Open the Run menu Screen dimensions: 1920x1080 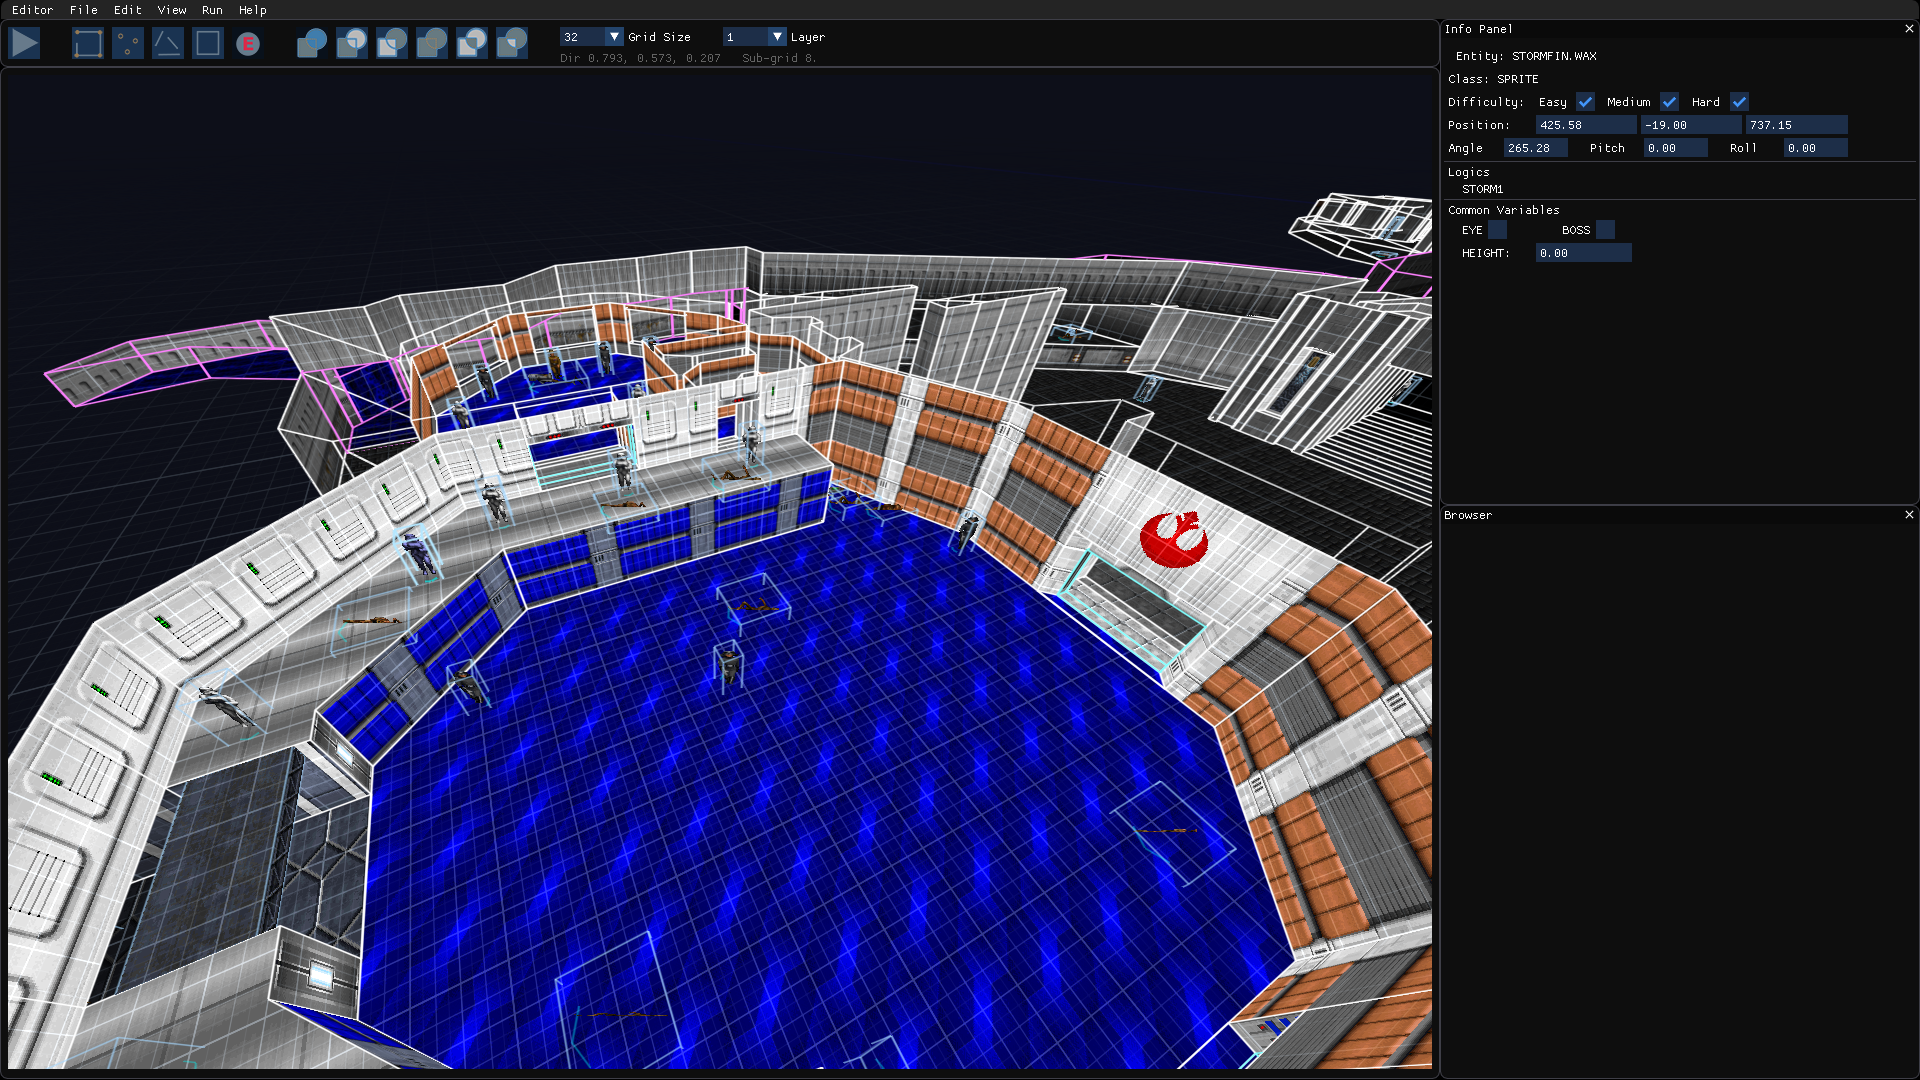point(212,10)
